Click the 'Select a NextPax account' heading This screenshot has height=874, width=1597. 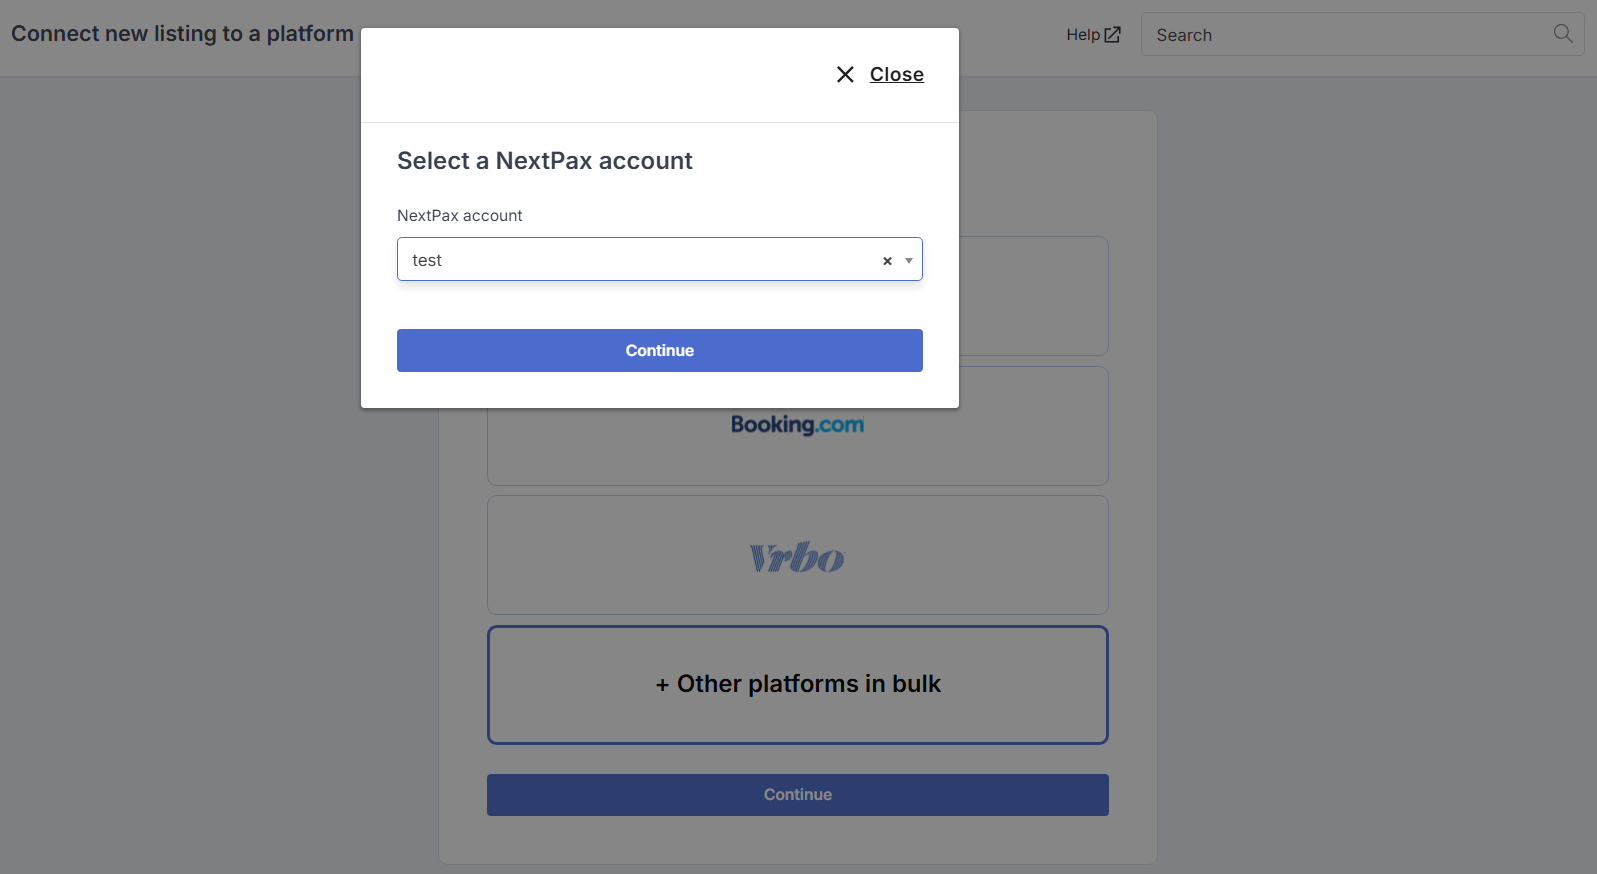click(x=545, y=161)
